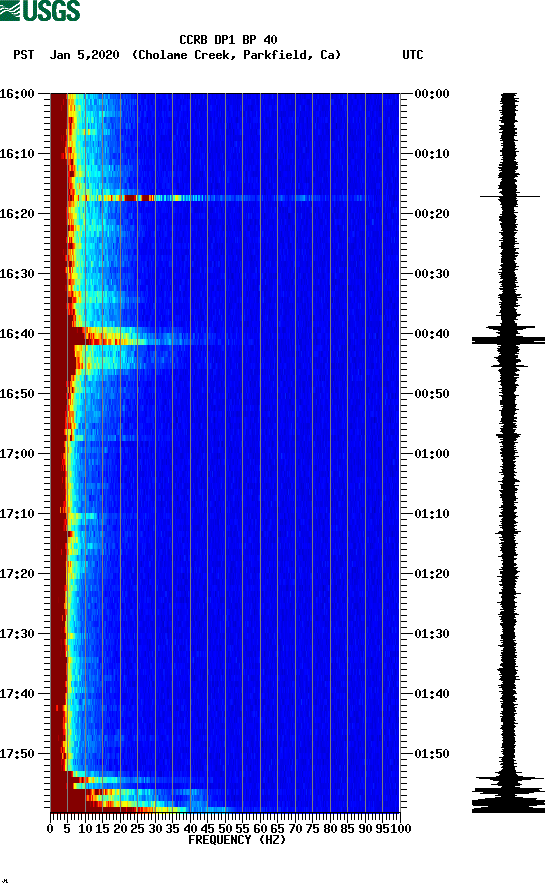Click the 17:30 PST time label
Viewport: 552px width, 892px height.
[x=17, y=634]
